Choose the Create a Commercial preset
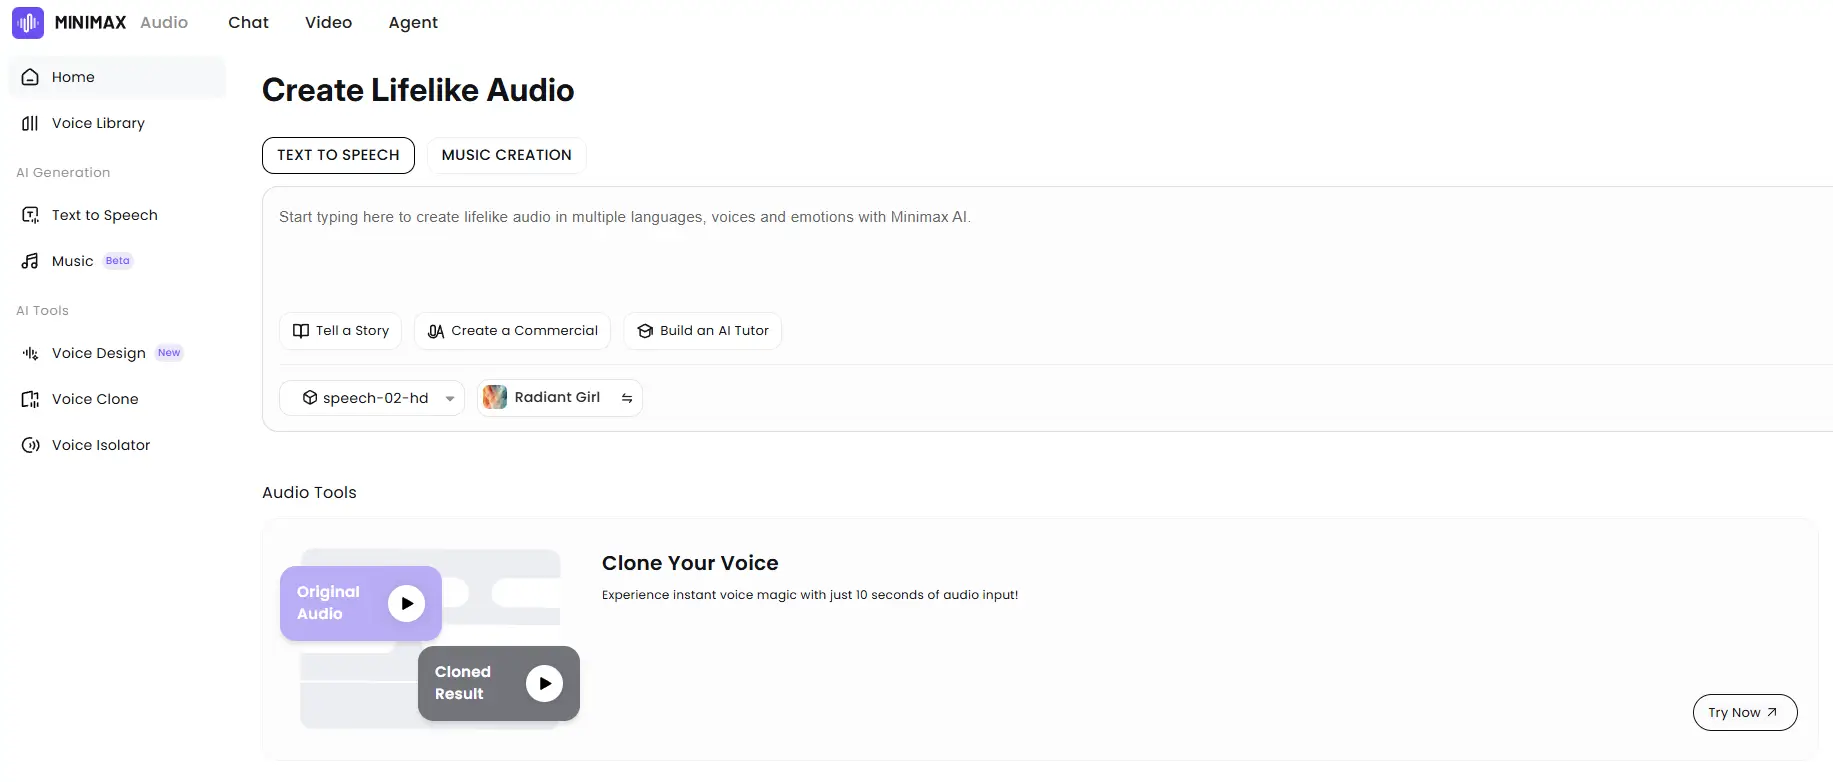The width and height of the screenshot is (1833, 782). point(512,331)
